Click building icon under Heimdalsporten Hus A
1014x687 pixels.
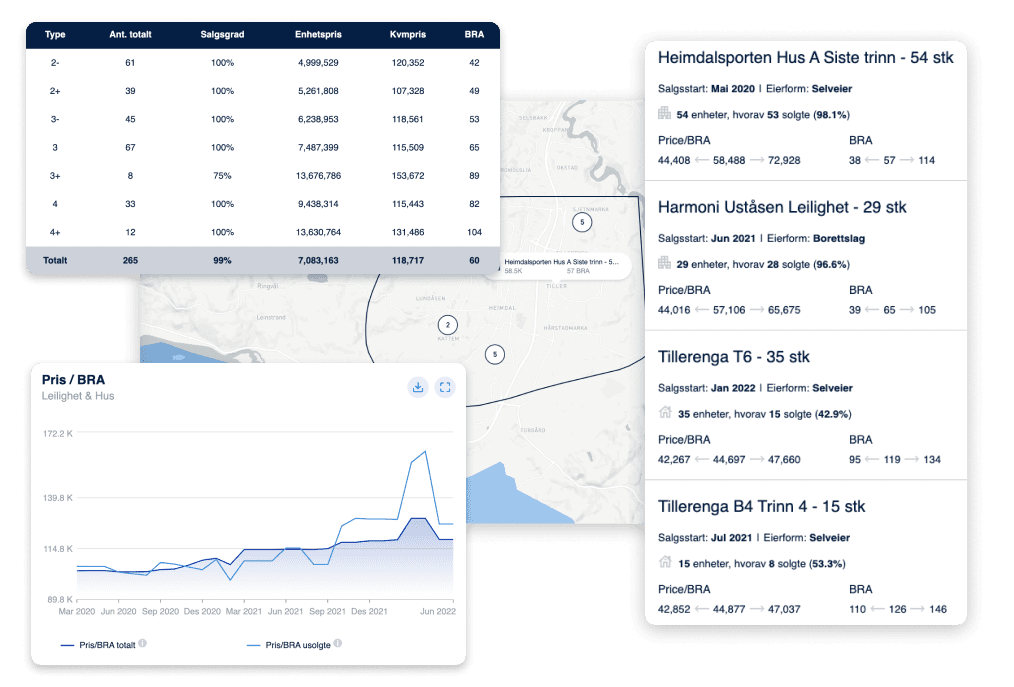[664, 113]
